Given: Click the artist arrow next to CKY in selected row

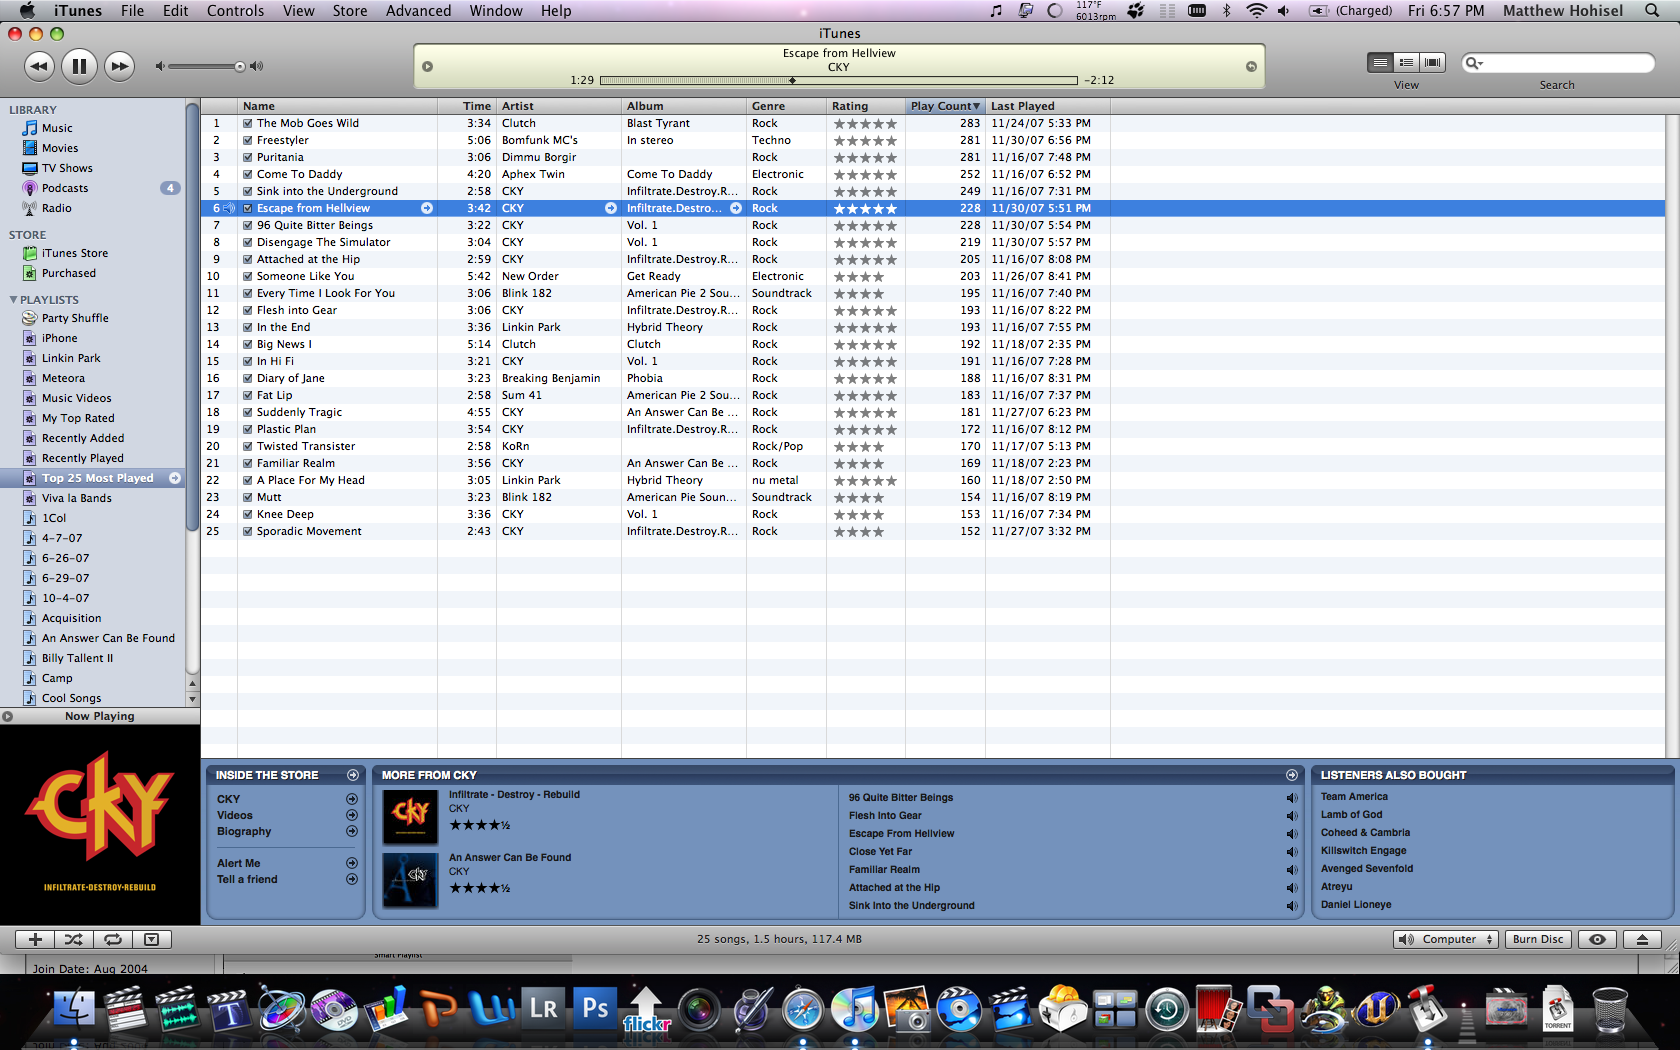Looking at the screenshot, I should pos(611,208).
